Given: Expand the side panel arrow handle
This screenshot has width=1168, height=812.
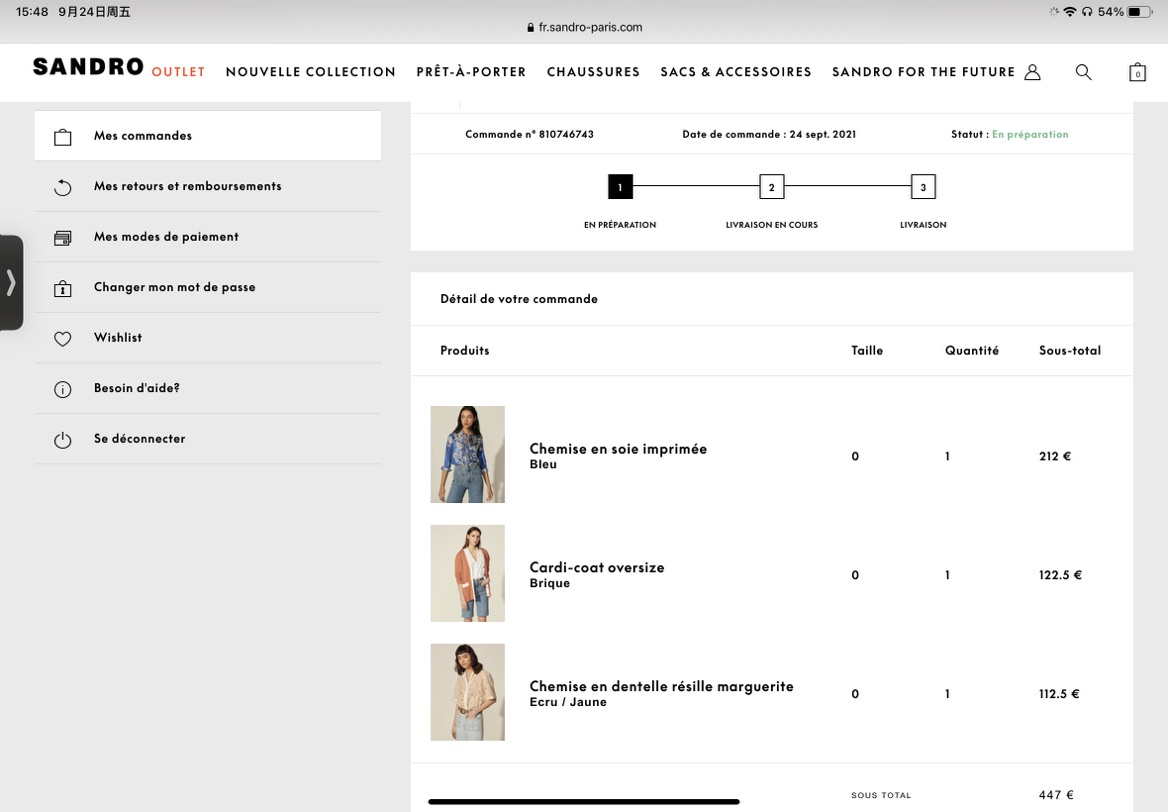Looking at the screenshot, I should pos(11,283).
